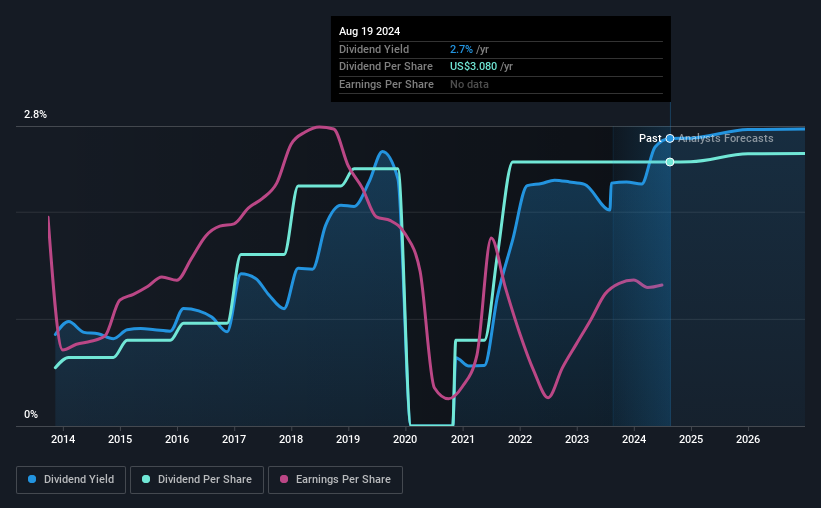
Task: Click the 2019 label on the x-axis
Action: tap(348, 439)
